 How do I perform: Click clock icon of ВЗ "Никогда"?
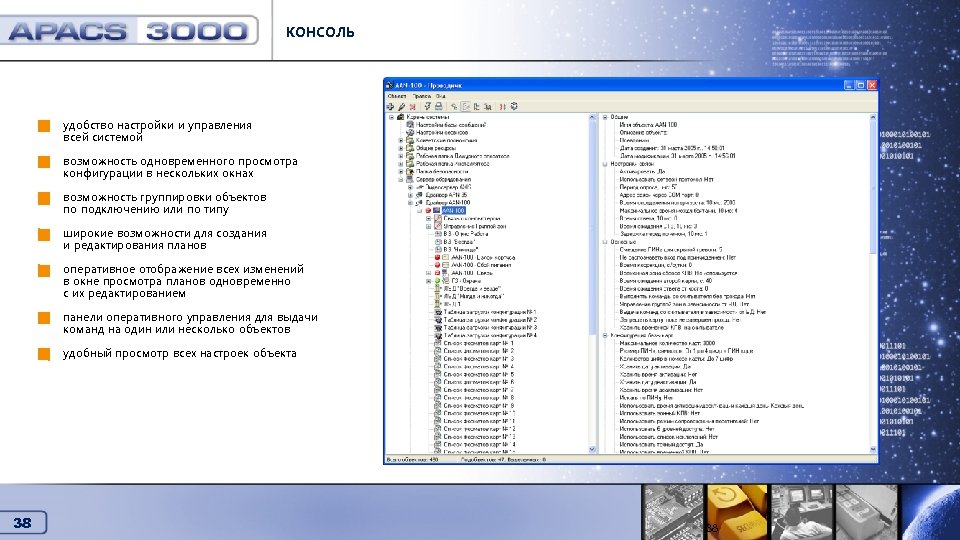tap(438, 250)
